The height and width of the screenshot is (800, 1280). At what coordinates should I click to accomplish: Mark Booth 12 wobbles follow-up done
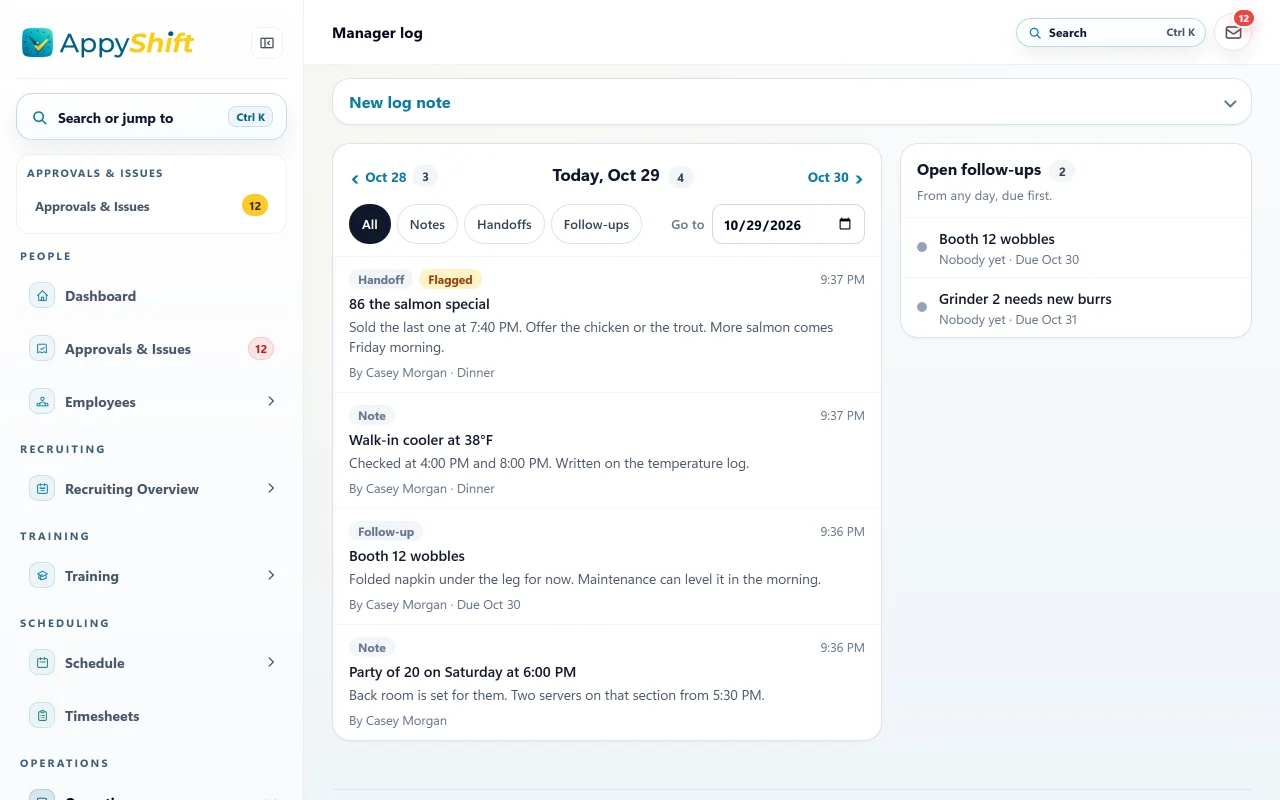[922, 247]
